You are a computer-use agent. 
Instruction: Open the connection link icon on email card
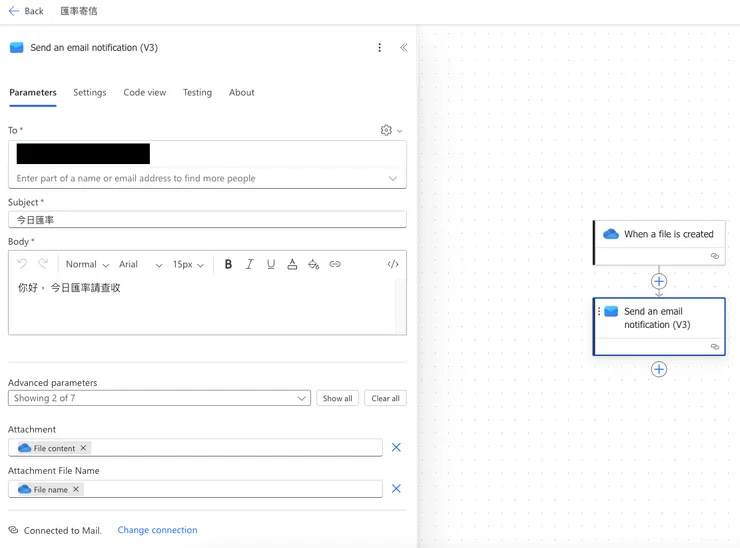coord(715,346)
